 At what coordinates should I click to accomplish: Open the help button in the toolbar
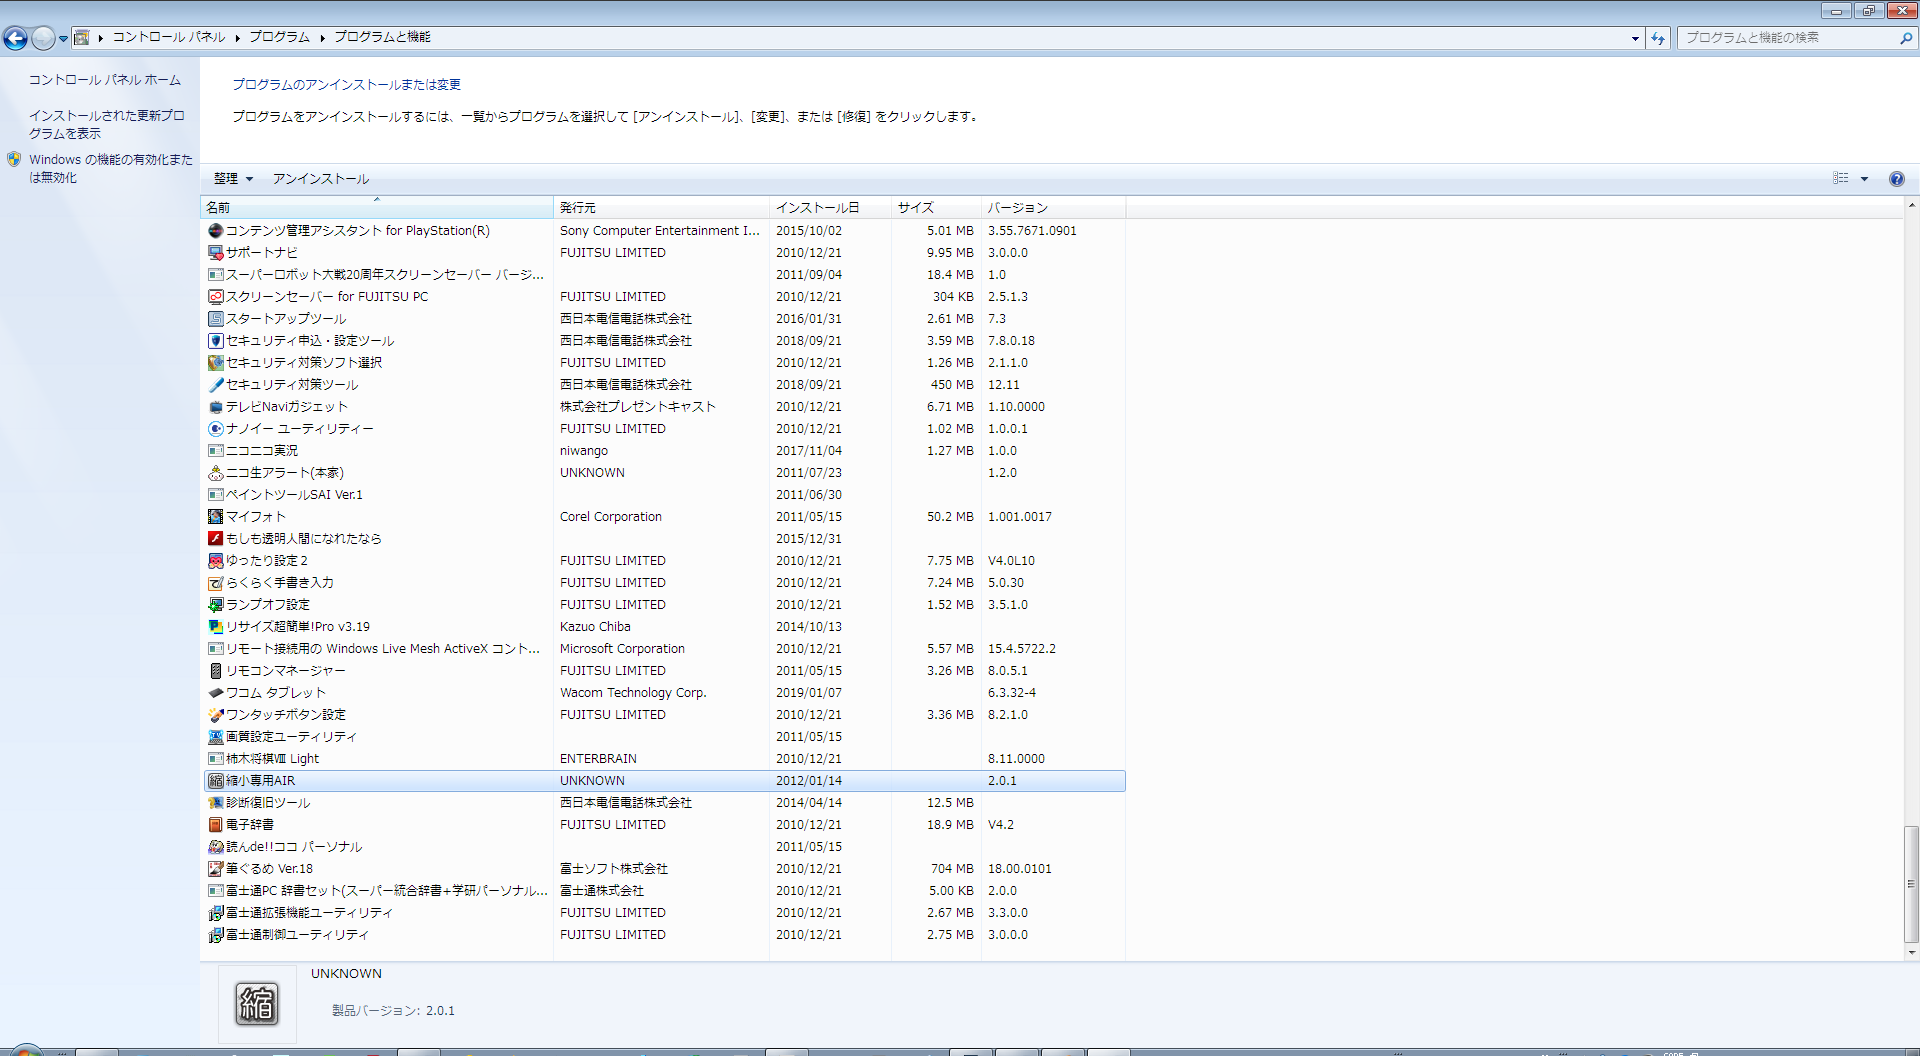(1896, 179)
